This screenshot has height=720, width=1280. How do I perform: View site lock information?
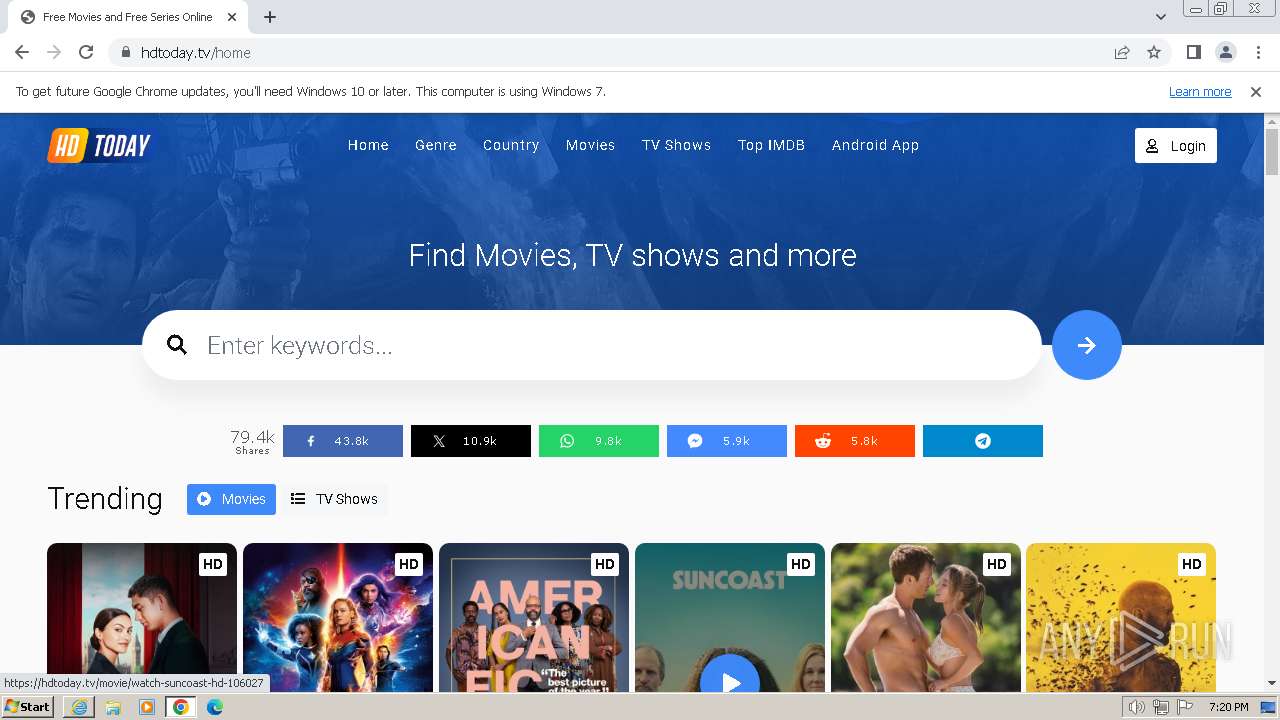(x=126, y=52)
